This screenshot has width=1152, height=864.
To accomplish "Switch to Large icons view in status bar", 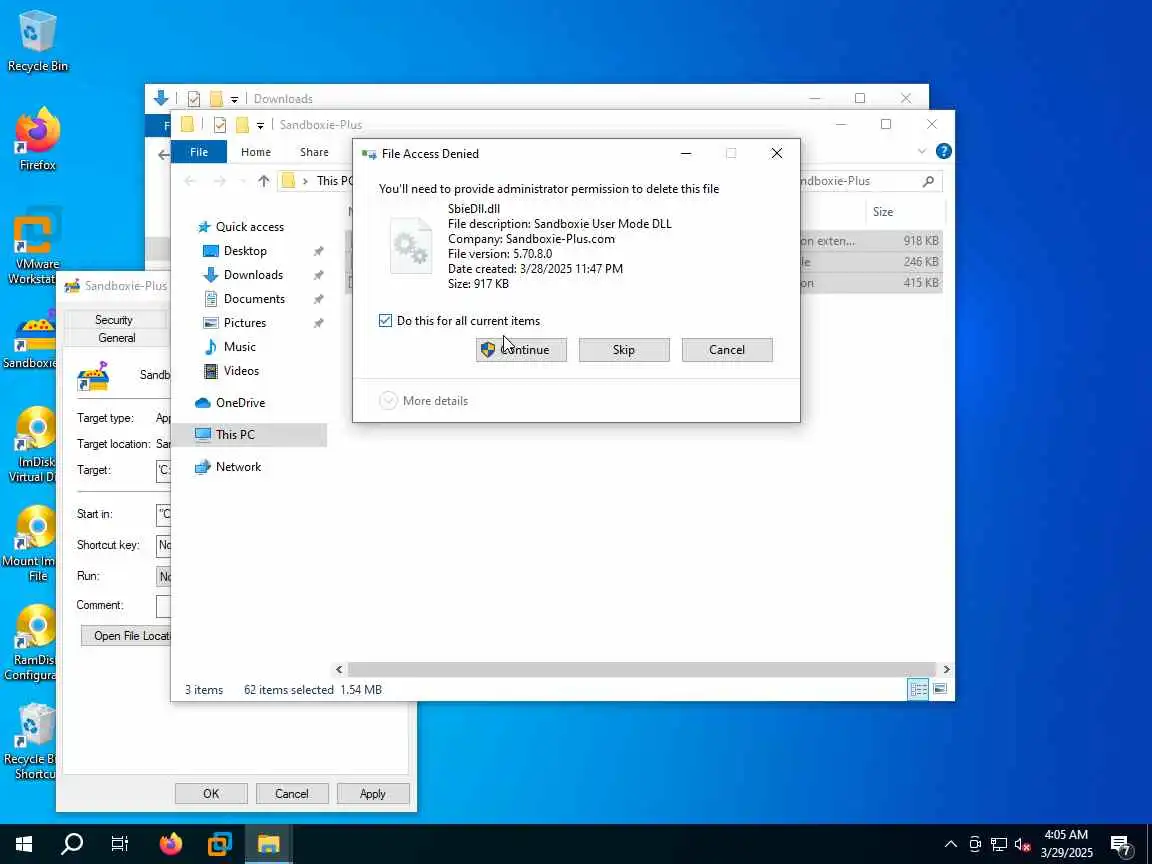I will 940,689.
